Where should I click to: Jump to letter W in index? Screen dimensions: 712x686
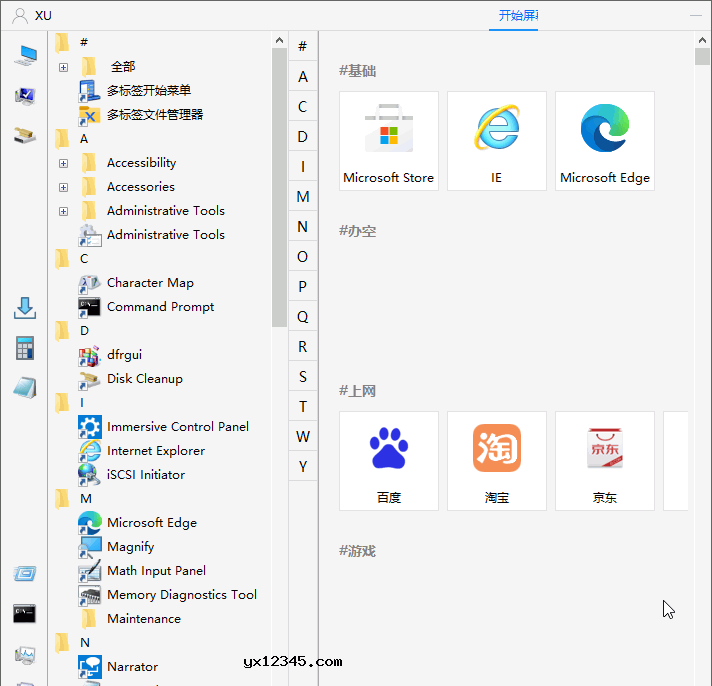[x=303, y=436]
